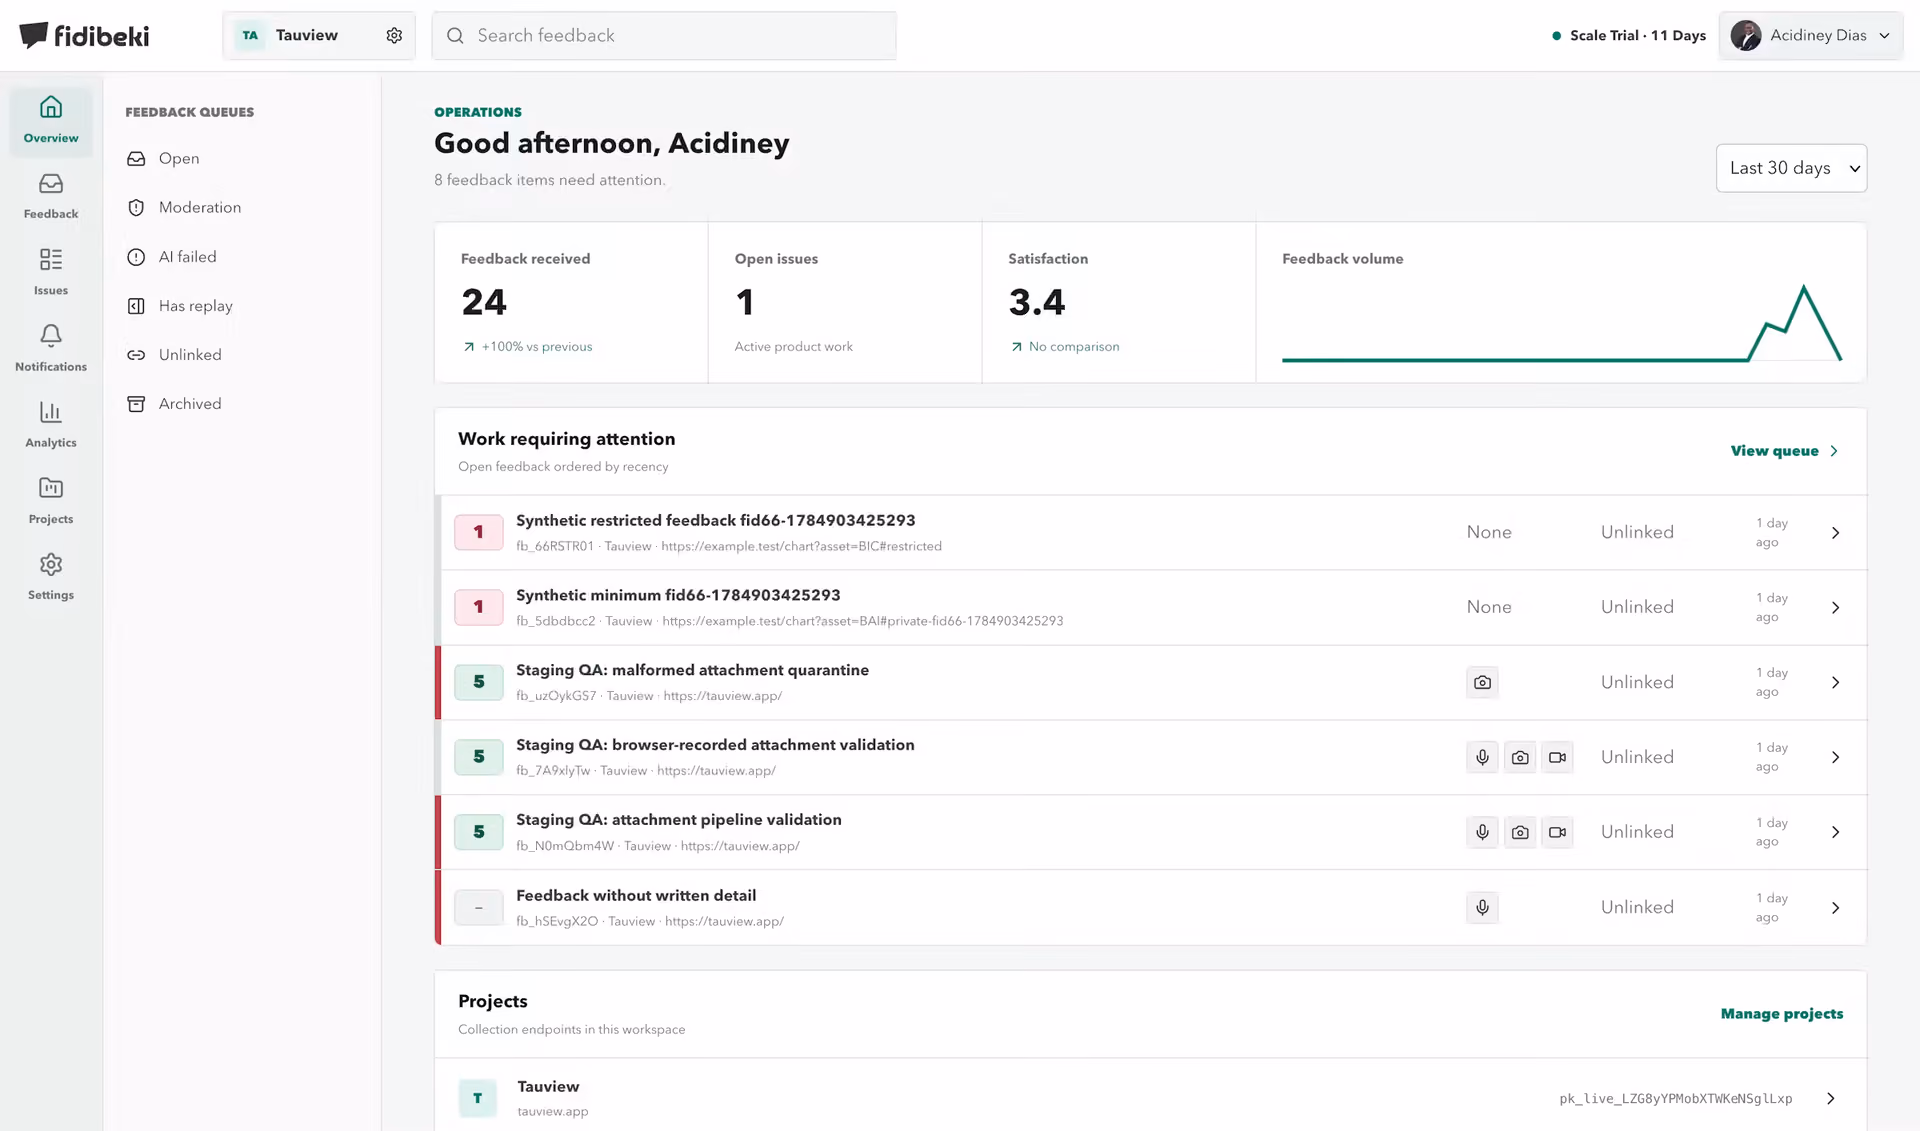Click the Feedback volume line chart

pos(1561,323)
